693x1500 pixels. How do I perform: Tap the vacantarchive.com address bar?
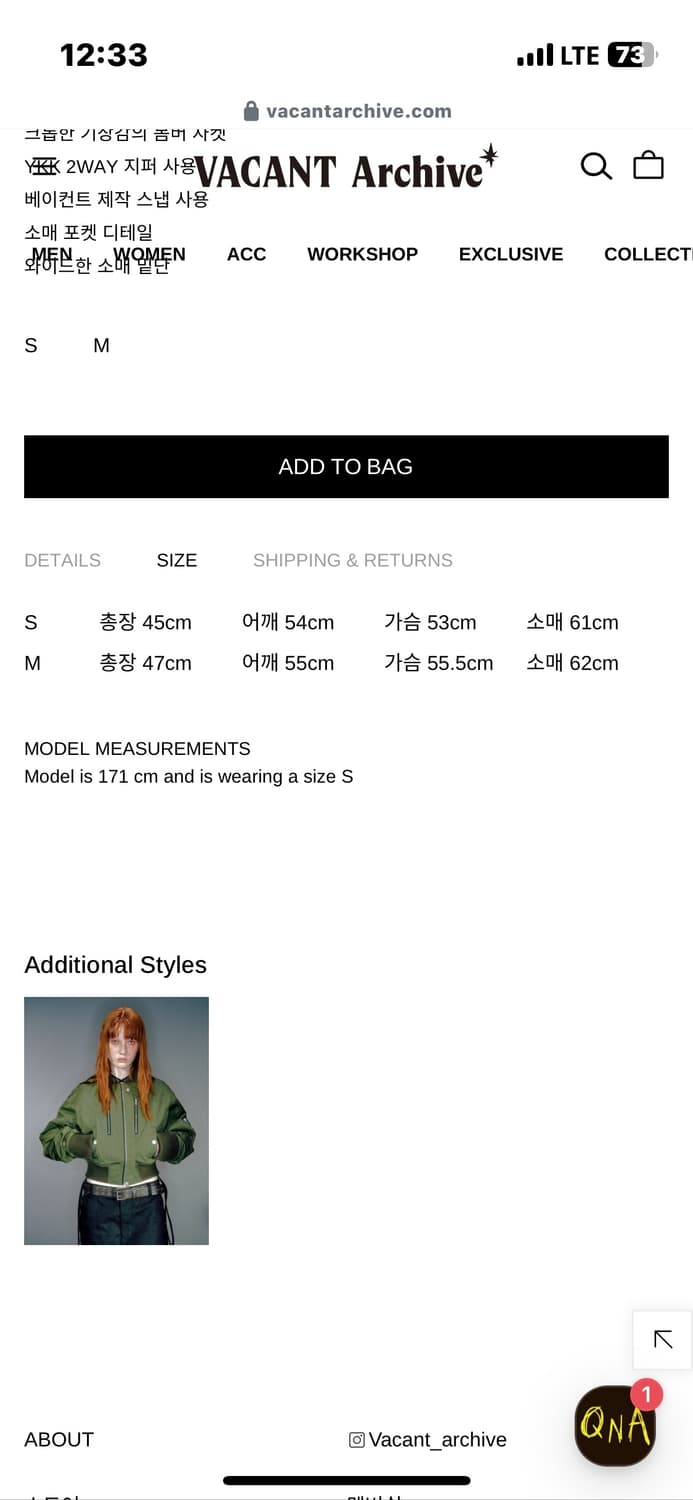(358, 111)
